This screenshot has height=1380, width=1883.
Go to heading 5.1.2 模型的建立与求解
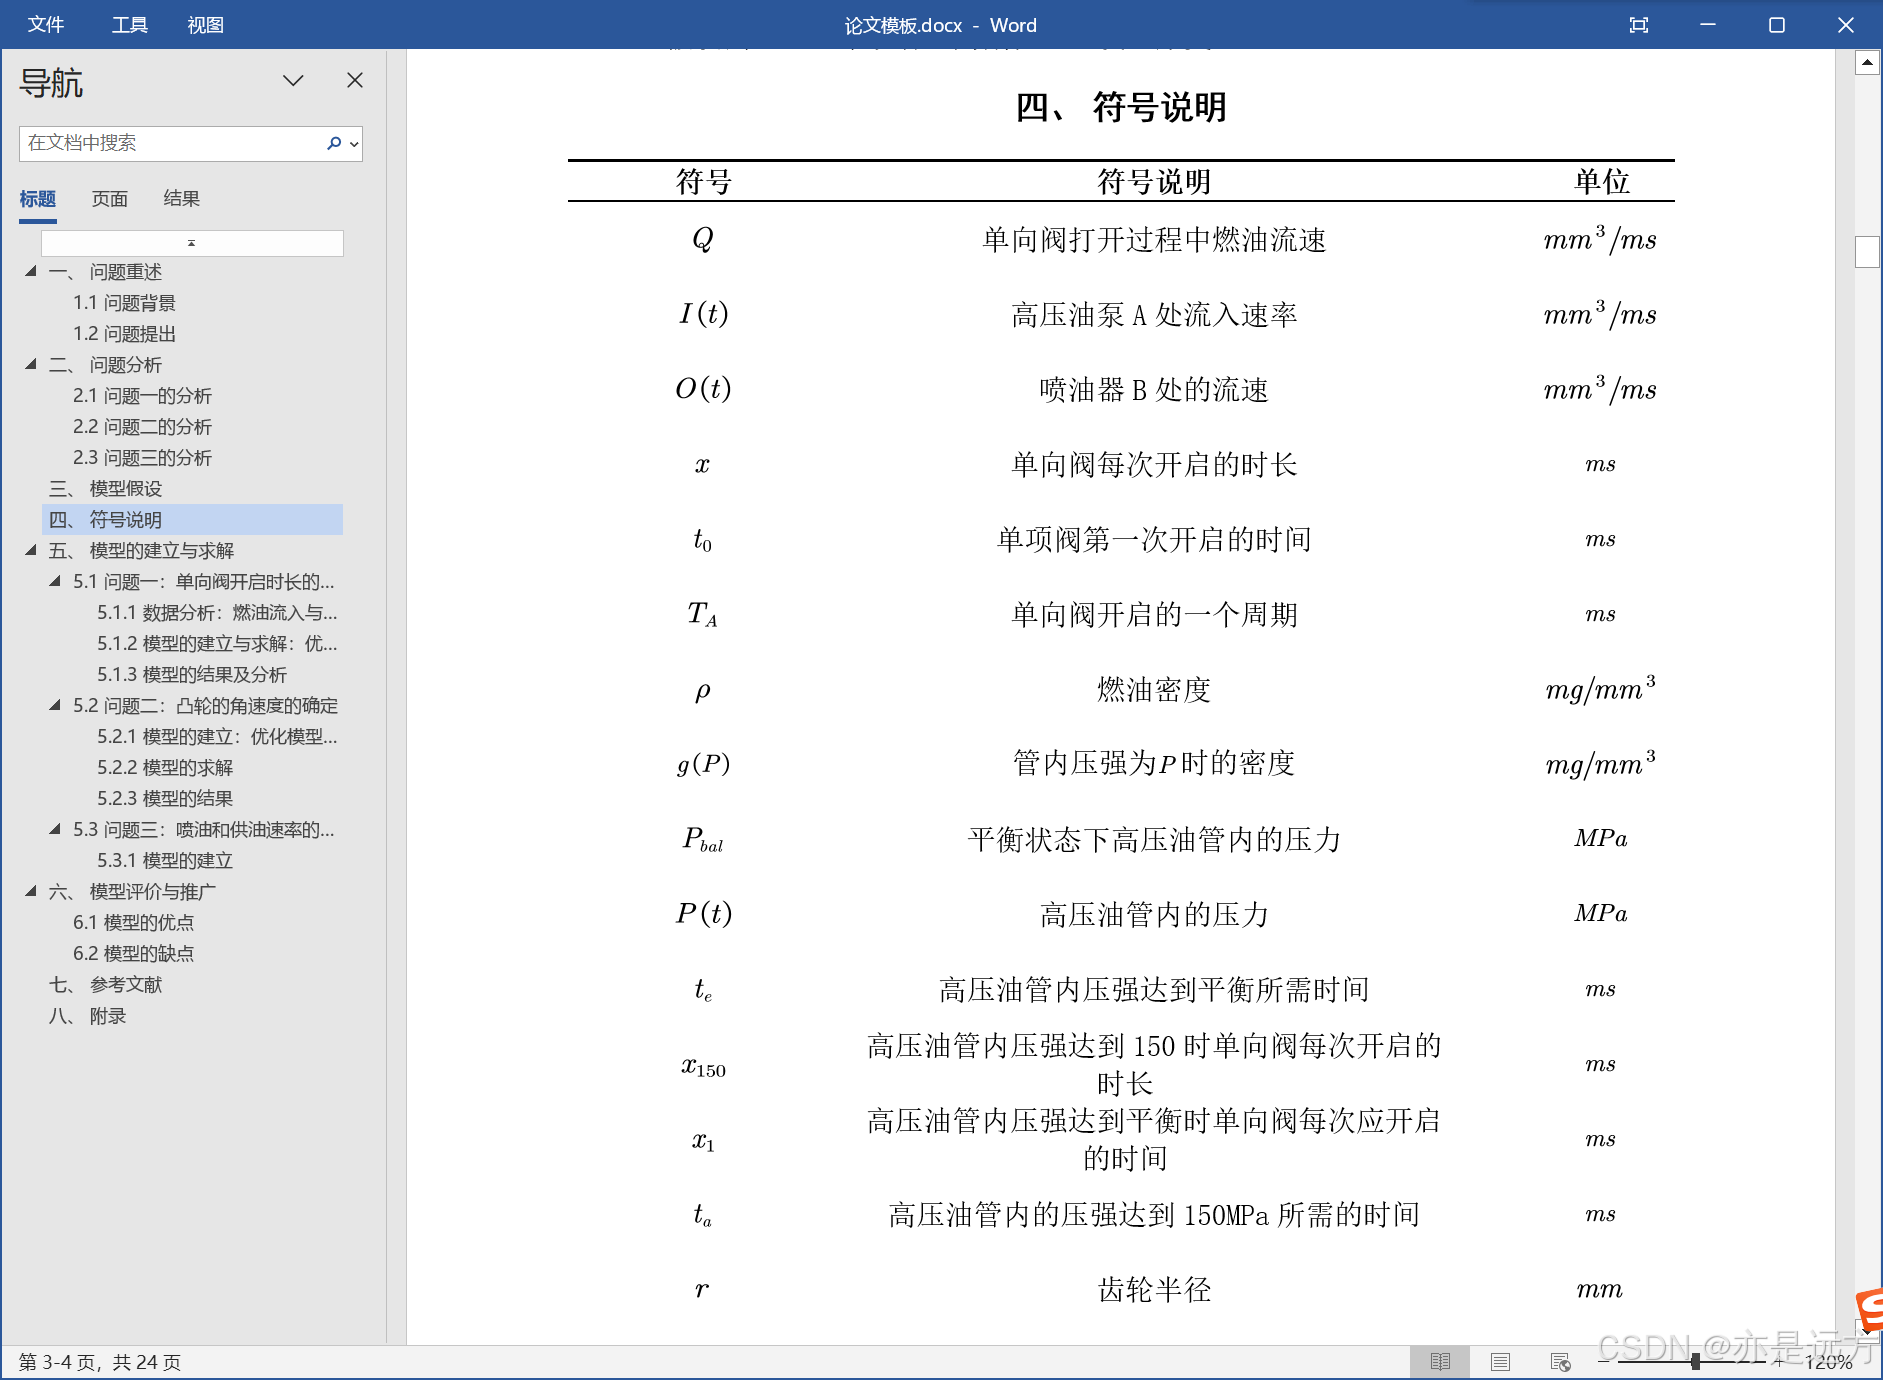217,644
